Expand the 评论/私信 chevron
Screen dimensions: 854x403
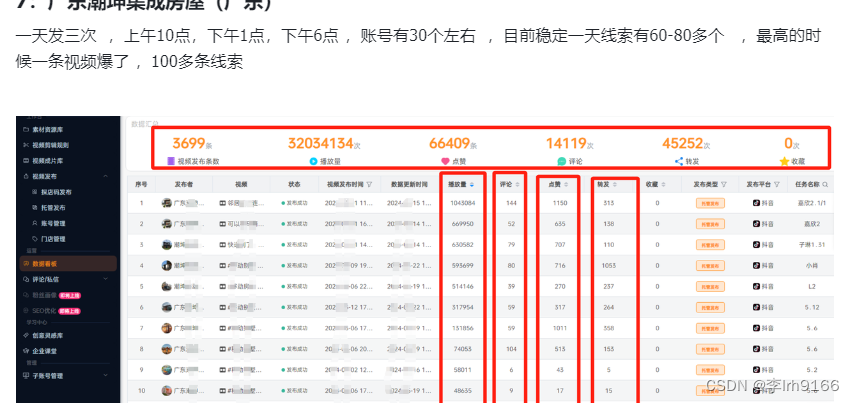106,279
